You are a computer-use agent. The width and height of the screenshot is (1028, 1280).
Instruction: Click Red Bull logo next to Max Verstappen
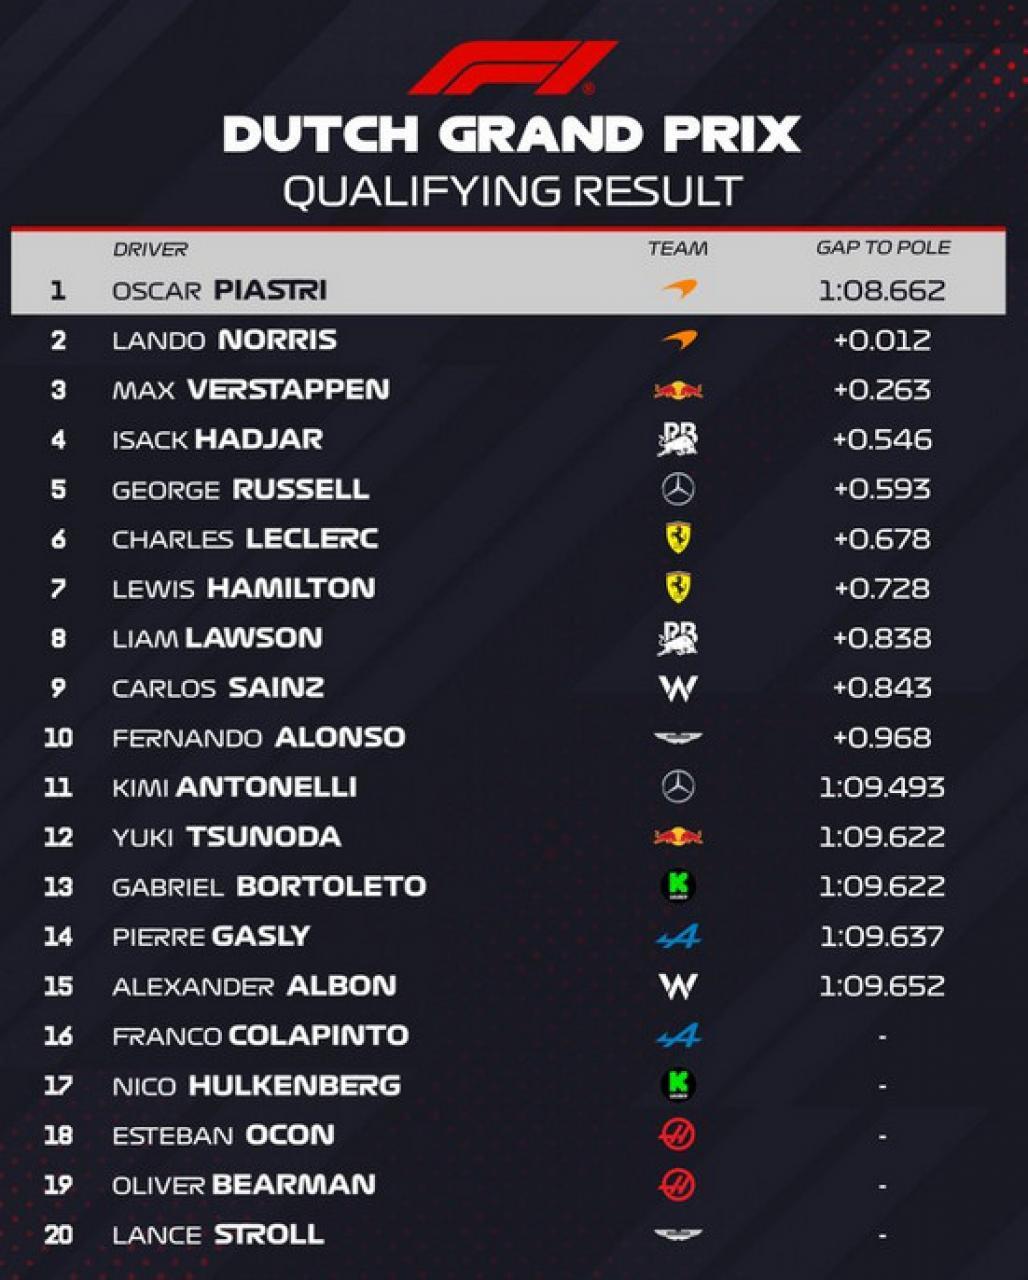pos(678,390)
